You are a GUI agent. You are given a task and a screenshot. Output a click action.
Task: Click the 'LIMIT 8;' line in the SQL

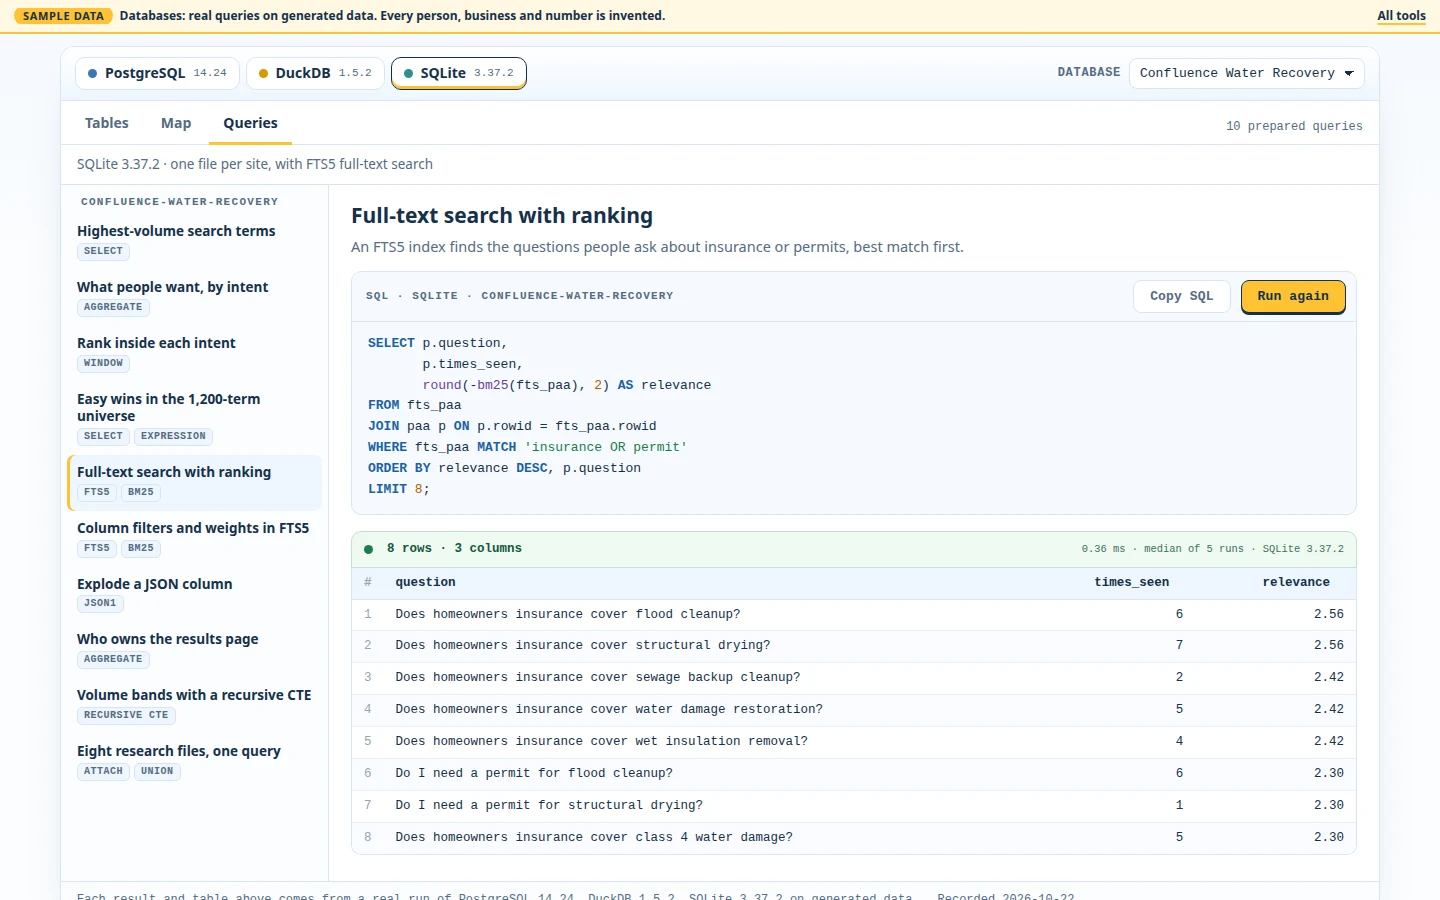398,489
